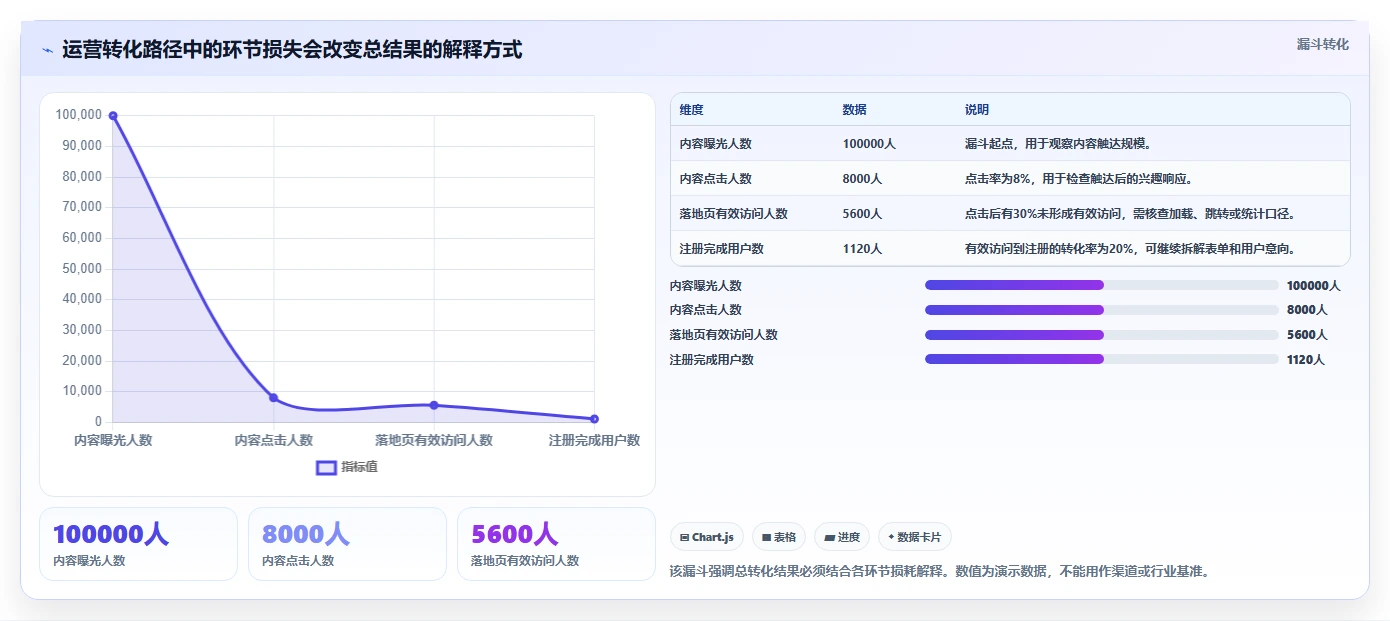Click the 指标值 legend label text

359,467
